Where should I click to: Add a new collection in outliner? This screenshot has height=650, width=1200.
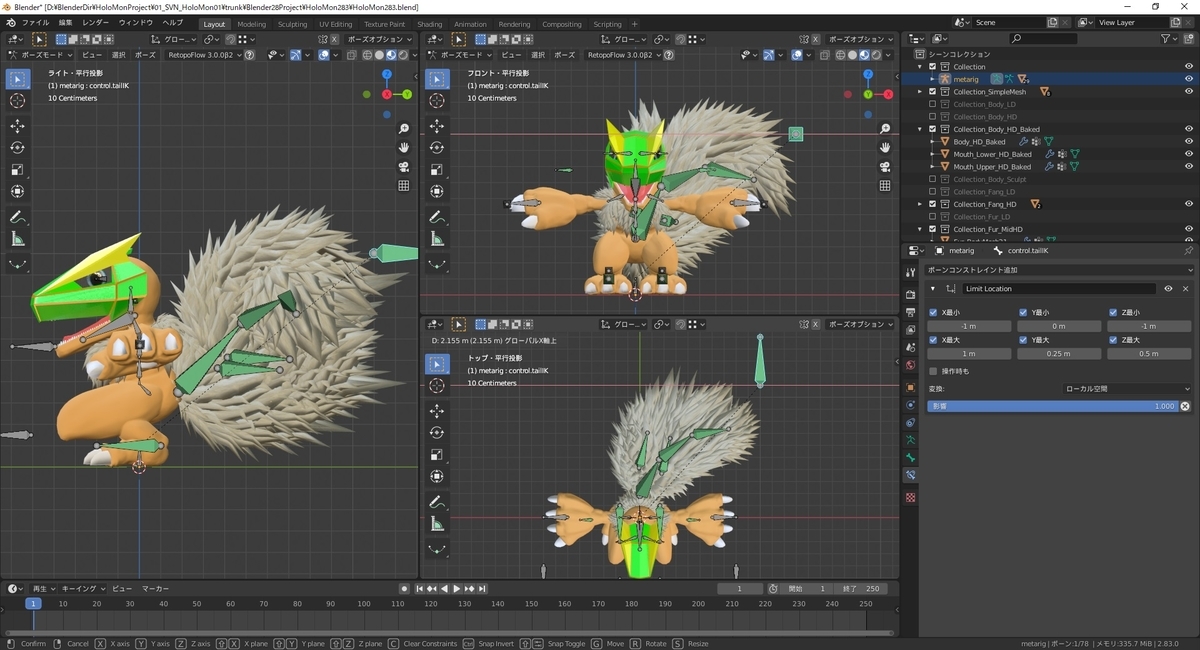[x=1188, y=38]
